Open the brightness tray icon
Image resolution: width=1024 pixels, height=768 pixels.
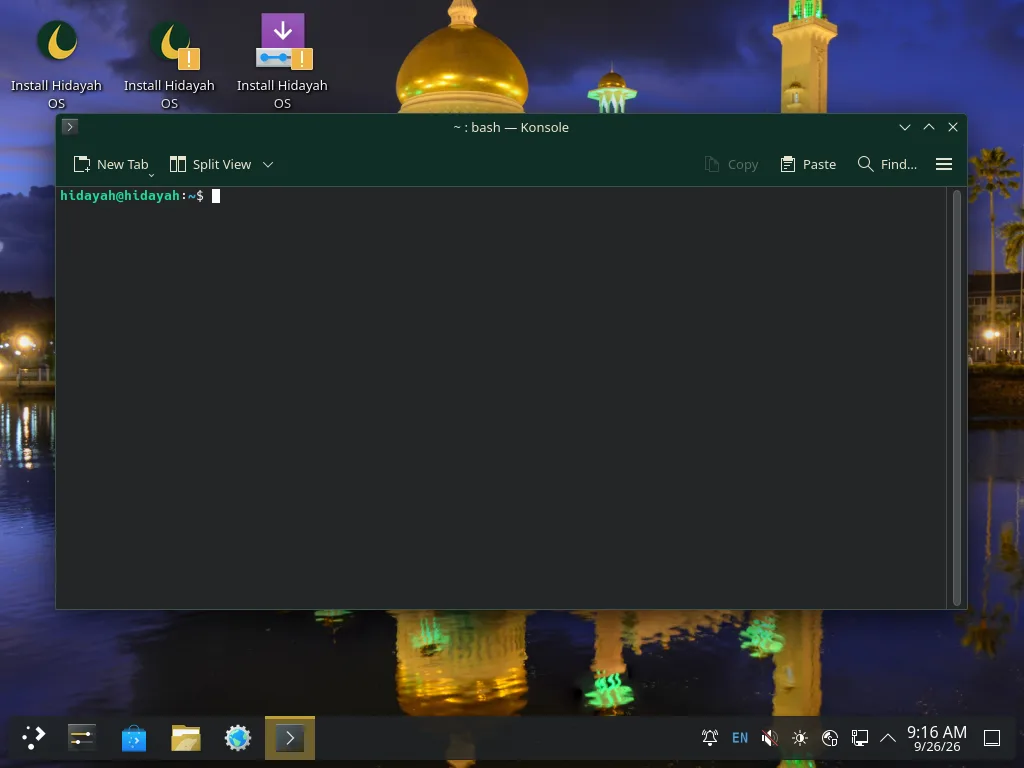click(x=800, y=738)
